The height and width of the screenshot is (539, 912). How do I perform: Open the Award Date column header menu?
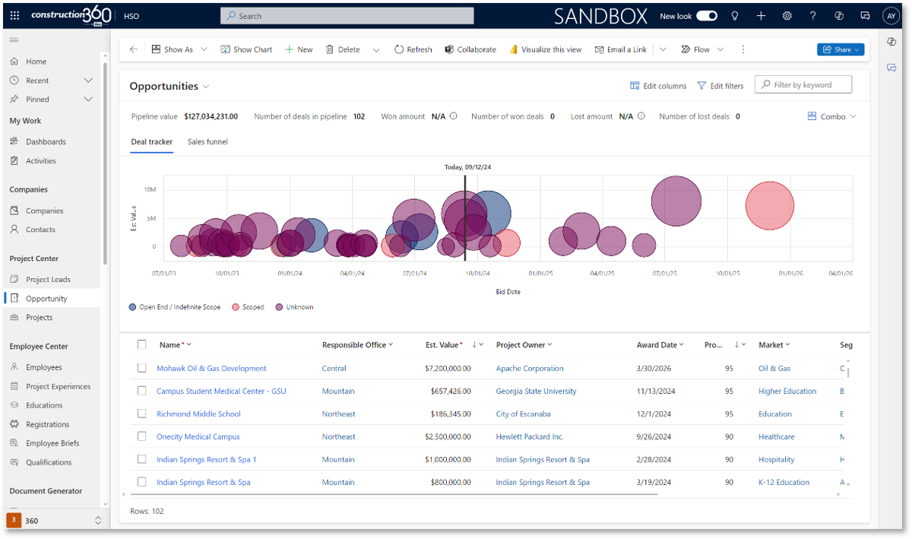(660, 345)
